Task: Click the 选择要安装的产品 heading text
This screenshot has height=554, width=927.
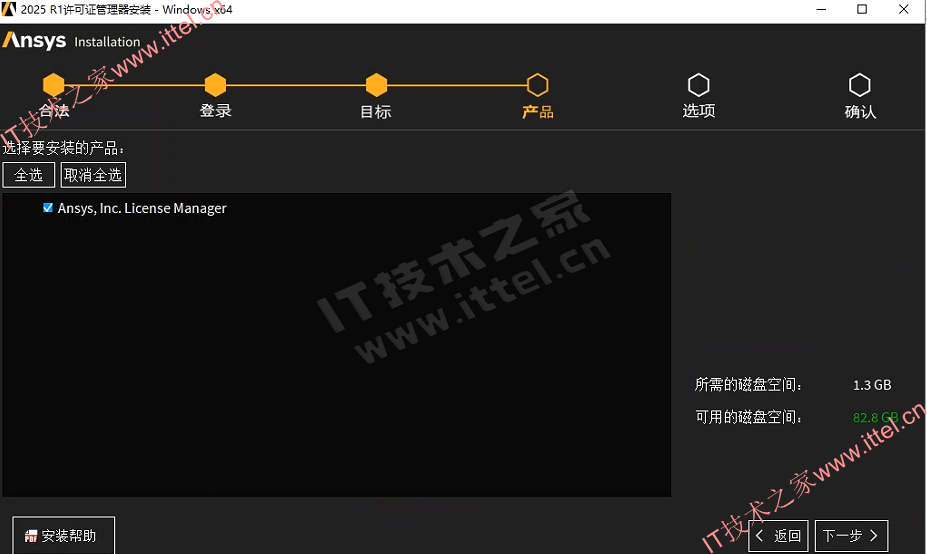Action: point(63,148)
